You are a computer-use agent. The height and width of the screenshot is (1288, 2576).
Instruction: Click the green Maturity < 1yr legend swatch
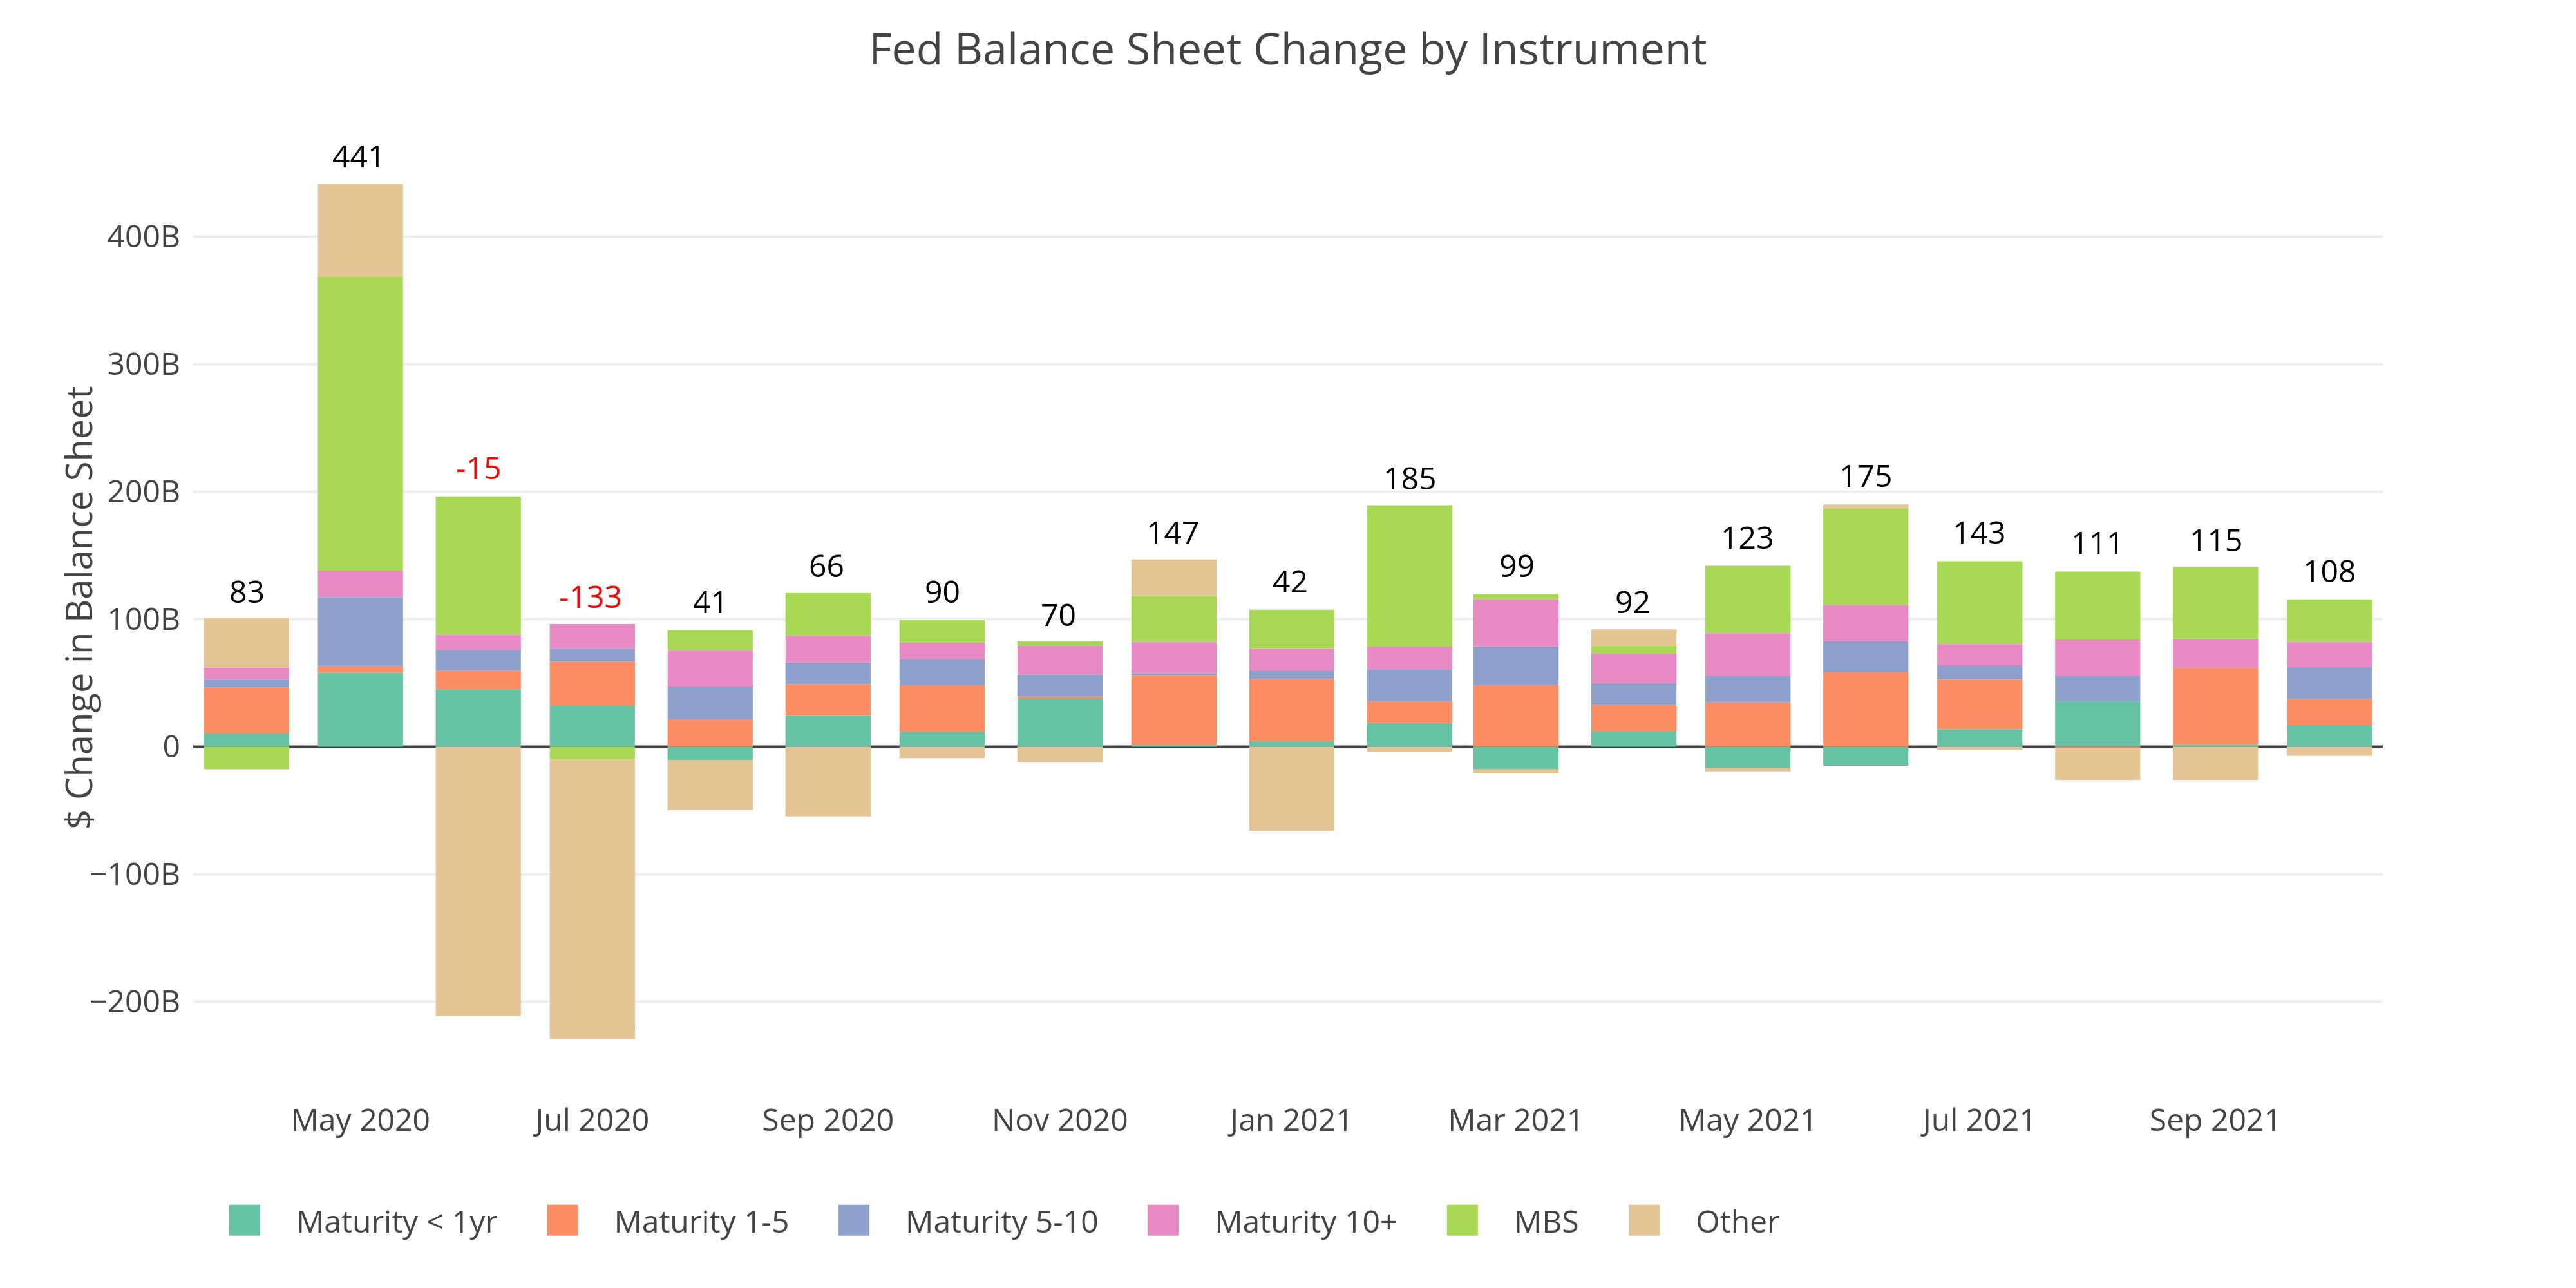coord(244,1221)
